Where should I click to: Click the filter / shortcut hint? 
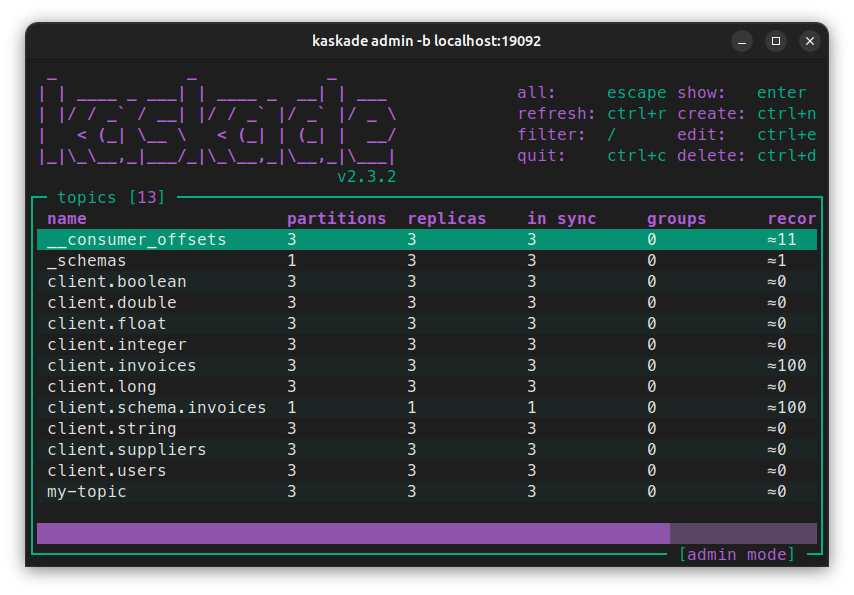(566, 135)
